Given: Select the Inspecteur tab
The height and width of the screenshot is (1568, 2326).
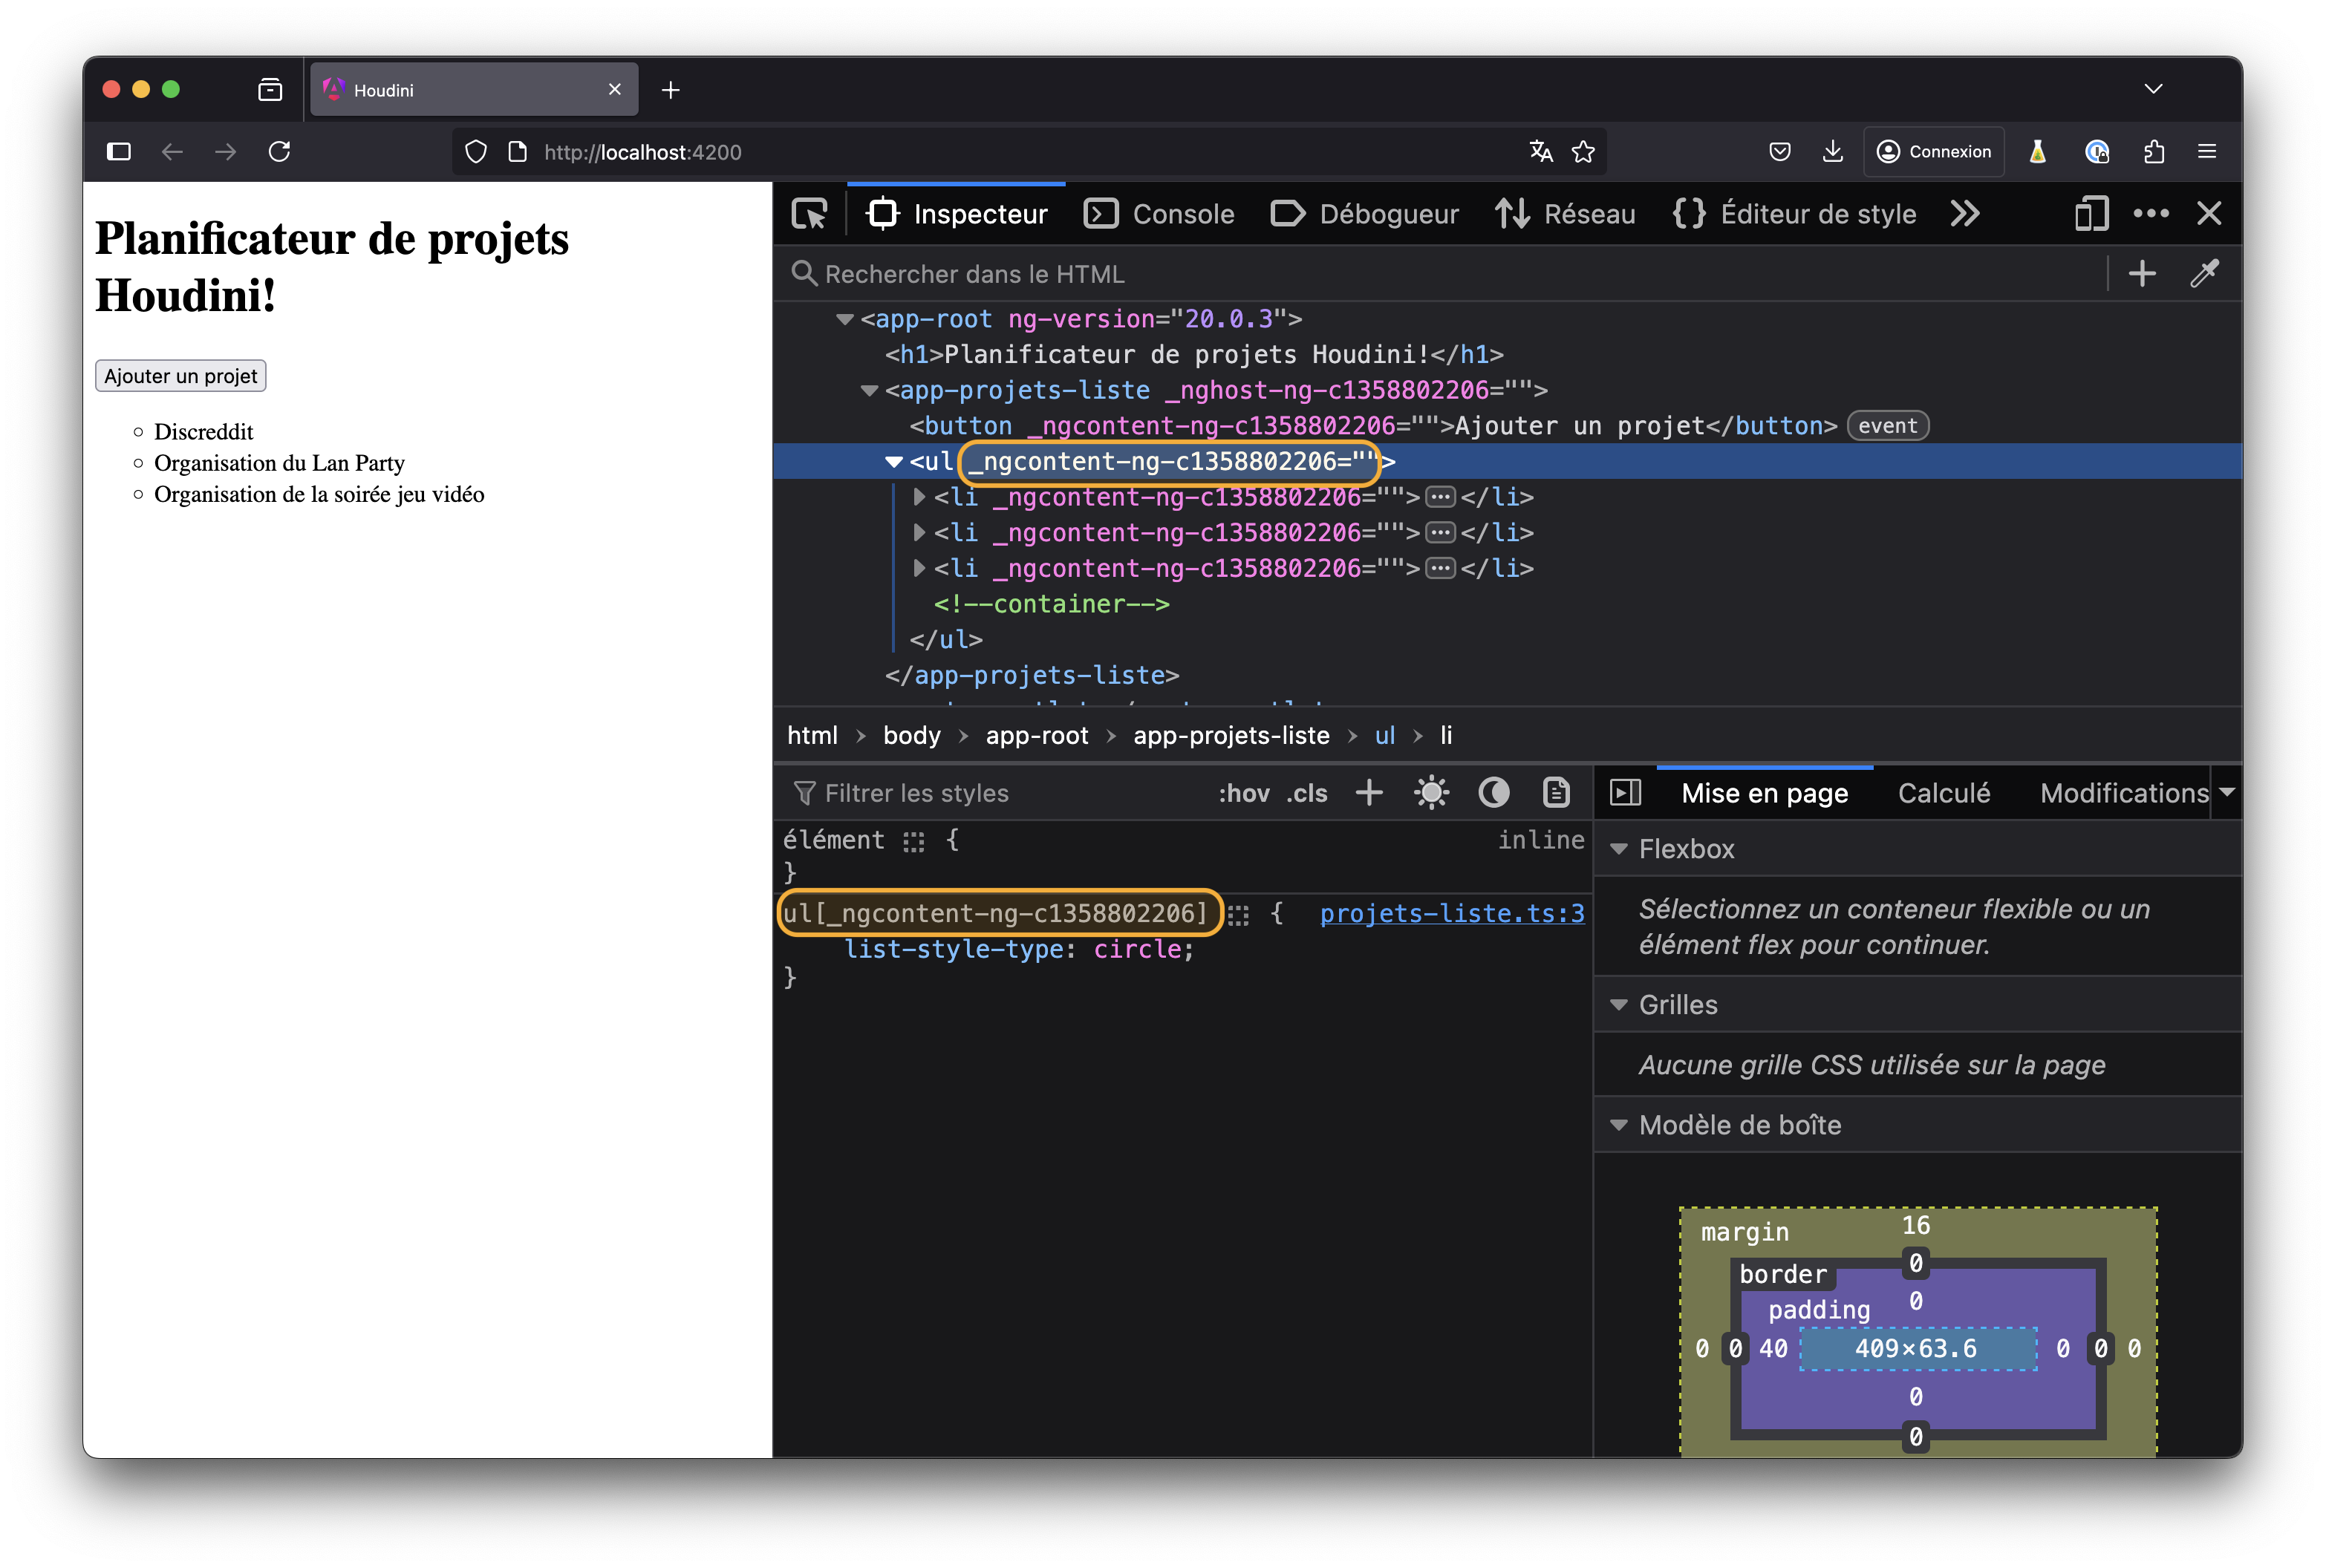Looking at the screenshot, I should (956, 214).
